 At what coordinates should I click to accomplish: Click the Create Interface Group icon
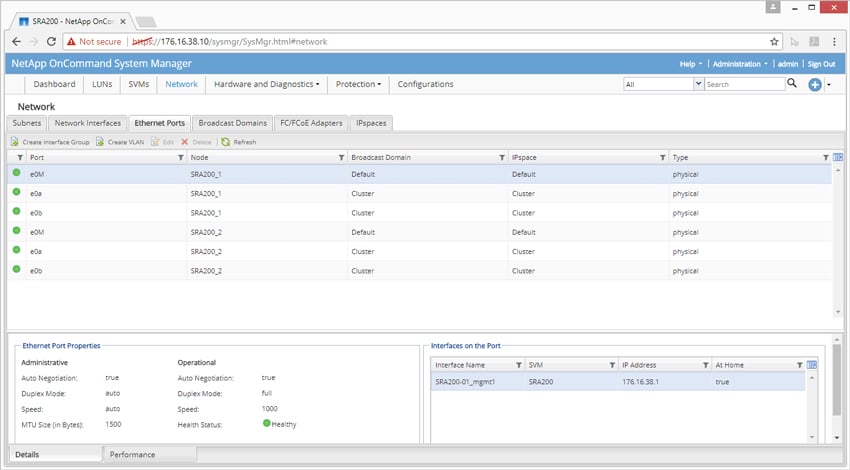point(15,142)
